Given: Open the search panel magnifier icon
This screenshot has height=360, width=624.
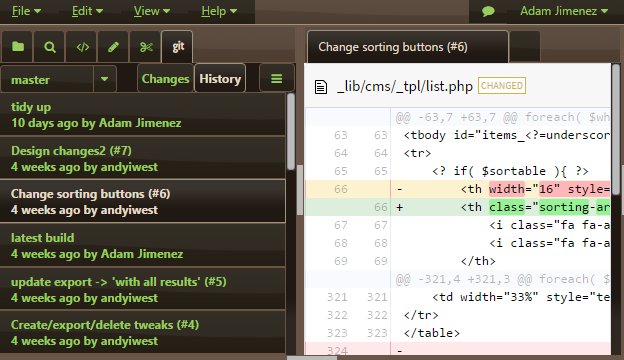Looking at the screenshot, I should click(50, 47).
